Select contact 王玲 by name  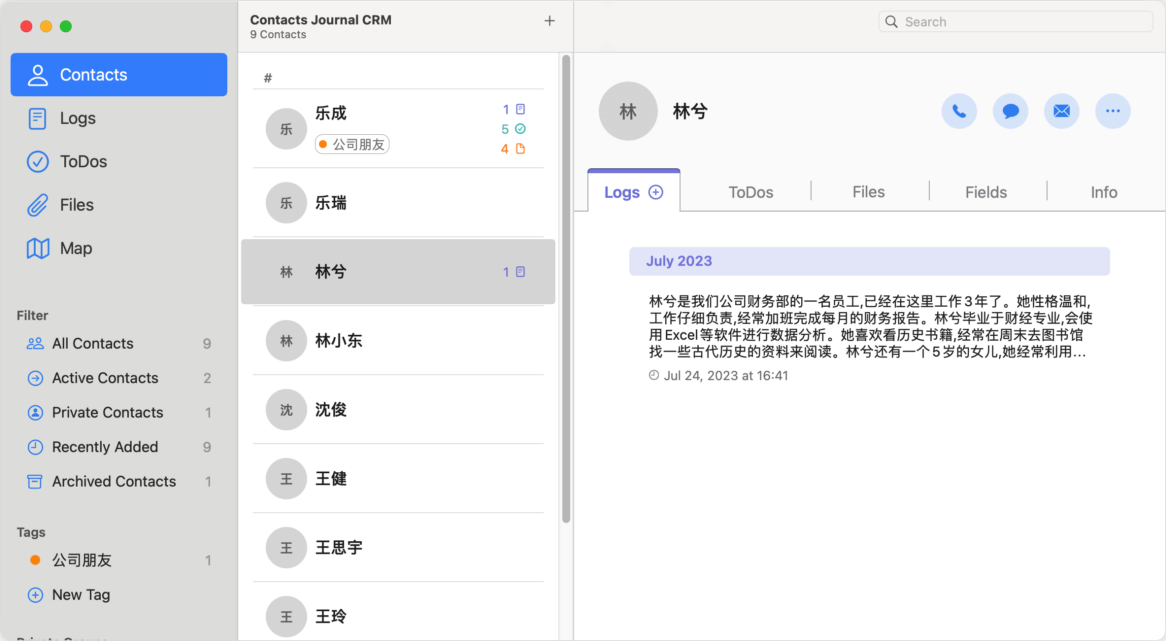tap(331, 616)
